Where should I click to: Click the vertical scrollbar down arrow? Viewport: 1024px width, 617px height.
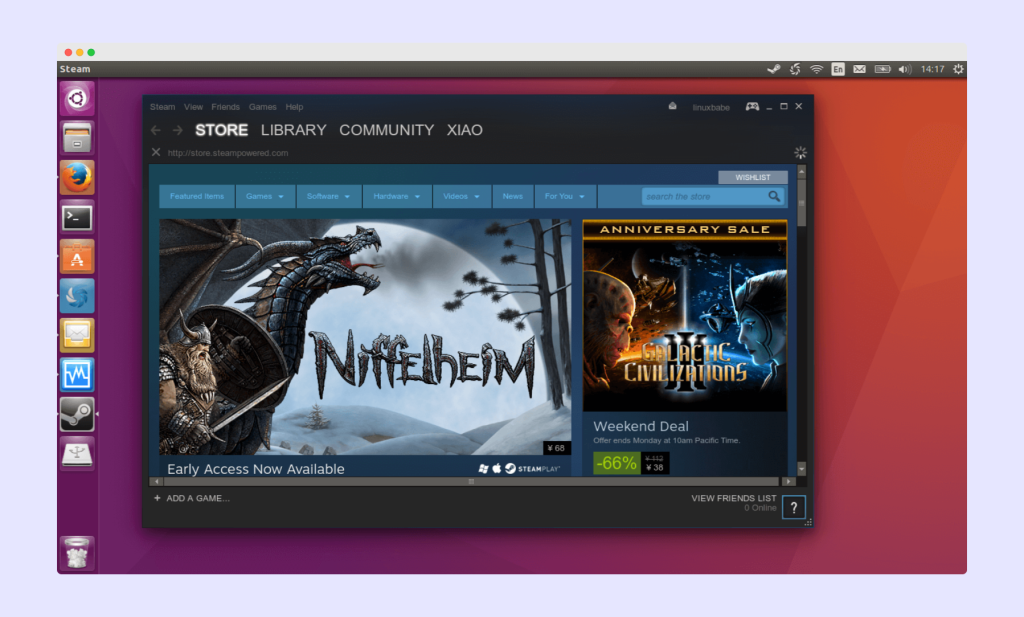pos(801,469)
